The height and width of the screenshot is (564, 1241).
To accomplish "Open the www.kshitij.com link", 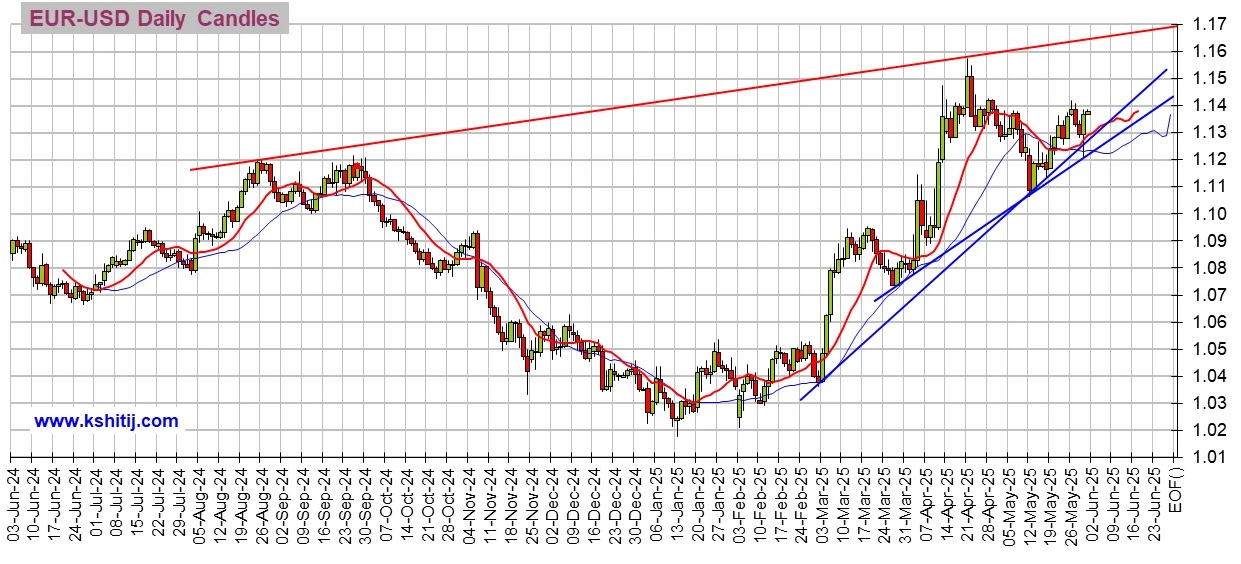I will click(106, 421).
